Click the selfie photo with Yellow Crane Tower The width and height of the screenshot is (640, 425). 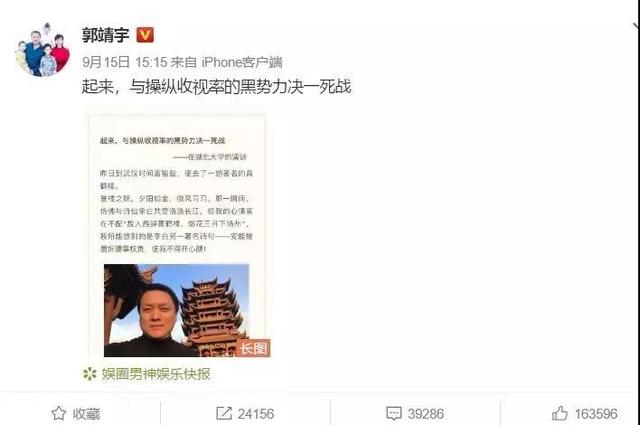176,310
